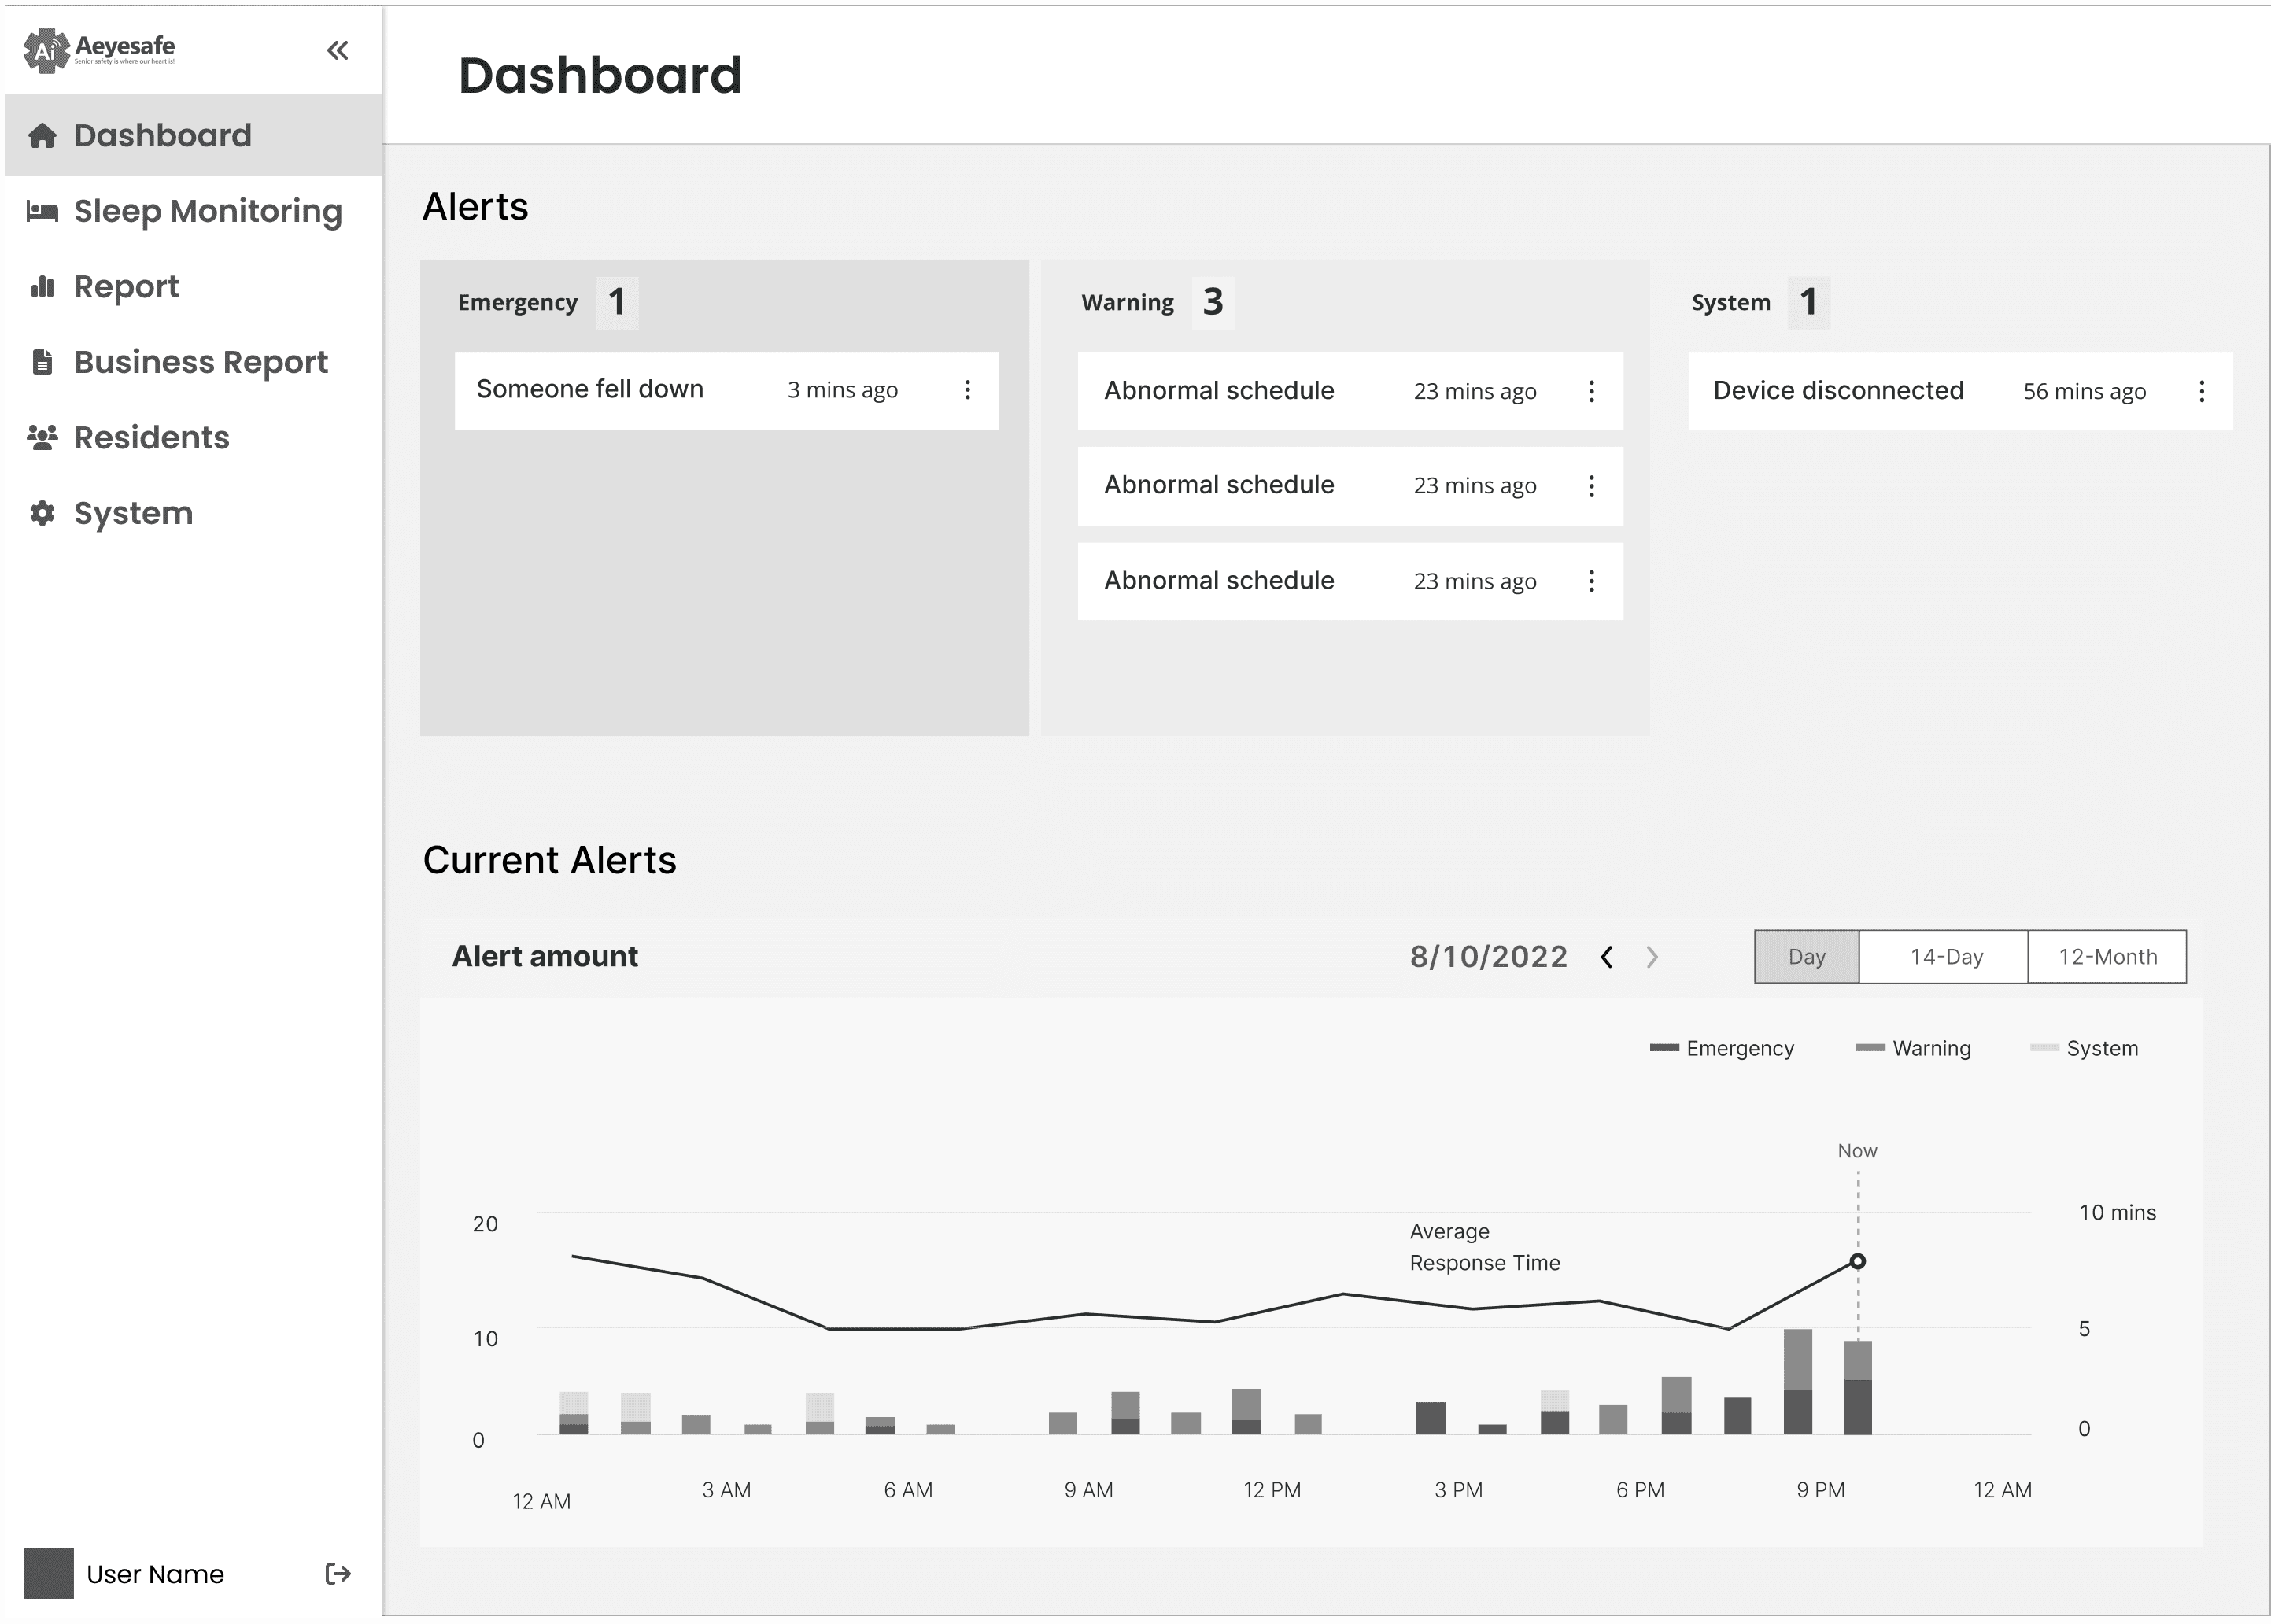Click the Business Report document icon
2271x1624 pixels.
pos(42,362)
